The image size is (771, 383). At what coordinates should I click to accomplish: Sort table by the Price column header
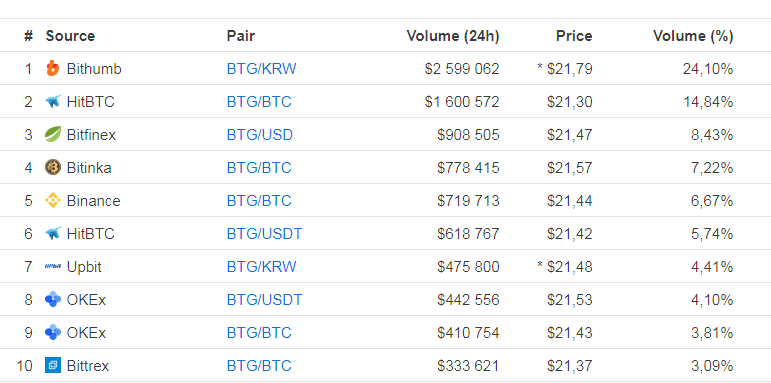tap(574, 36)
